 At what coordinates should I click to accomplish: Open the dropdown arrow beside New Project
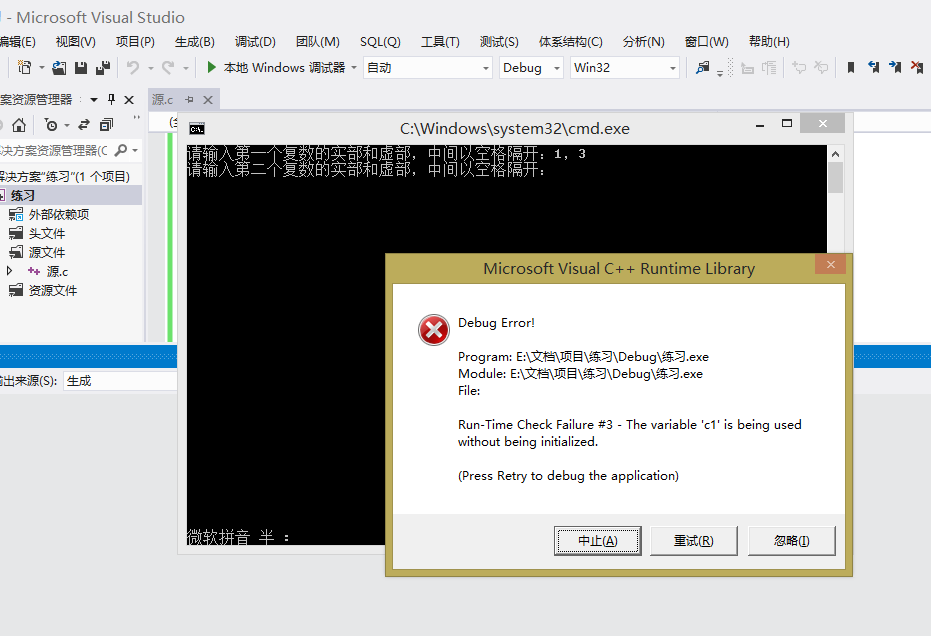coord(42,68)
